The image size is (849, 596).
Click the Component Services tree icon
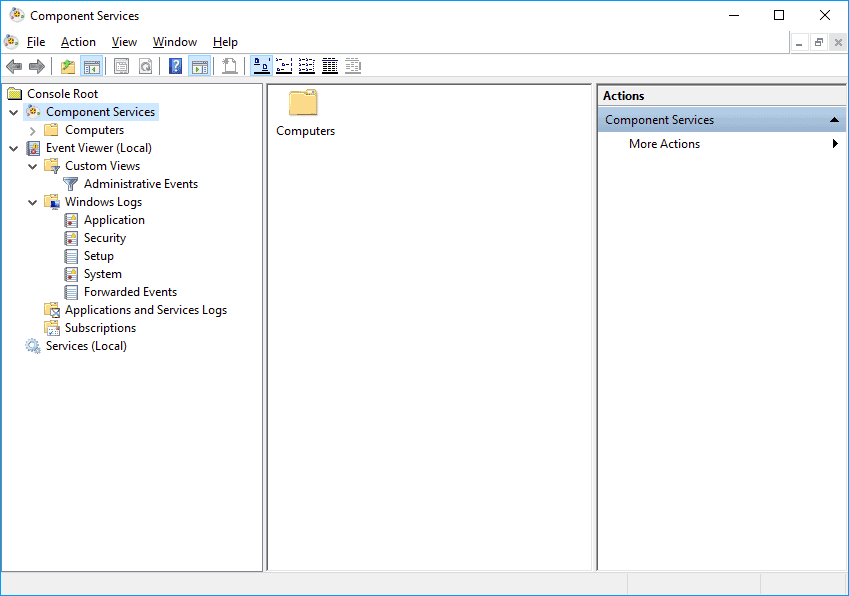(33, 112)
